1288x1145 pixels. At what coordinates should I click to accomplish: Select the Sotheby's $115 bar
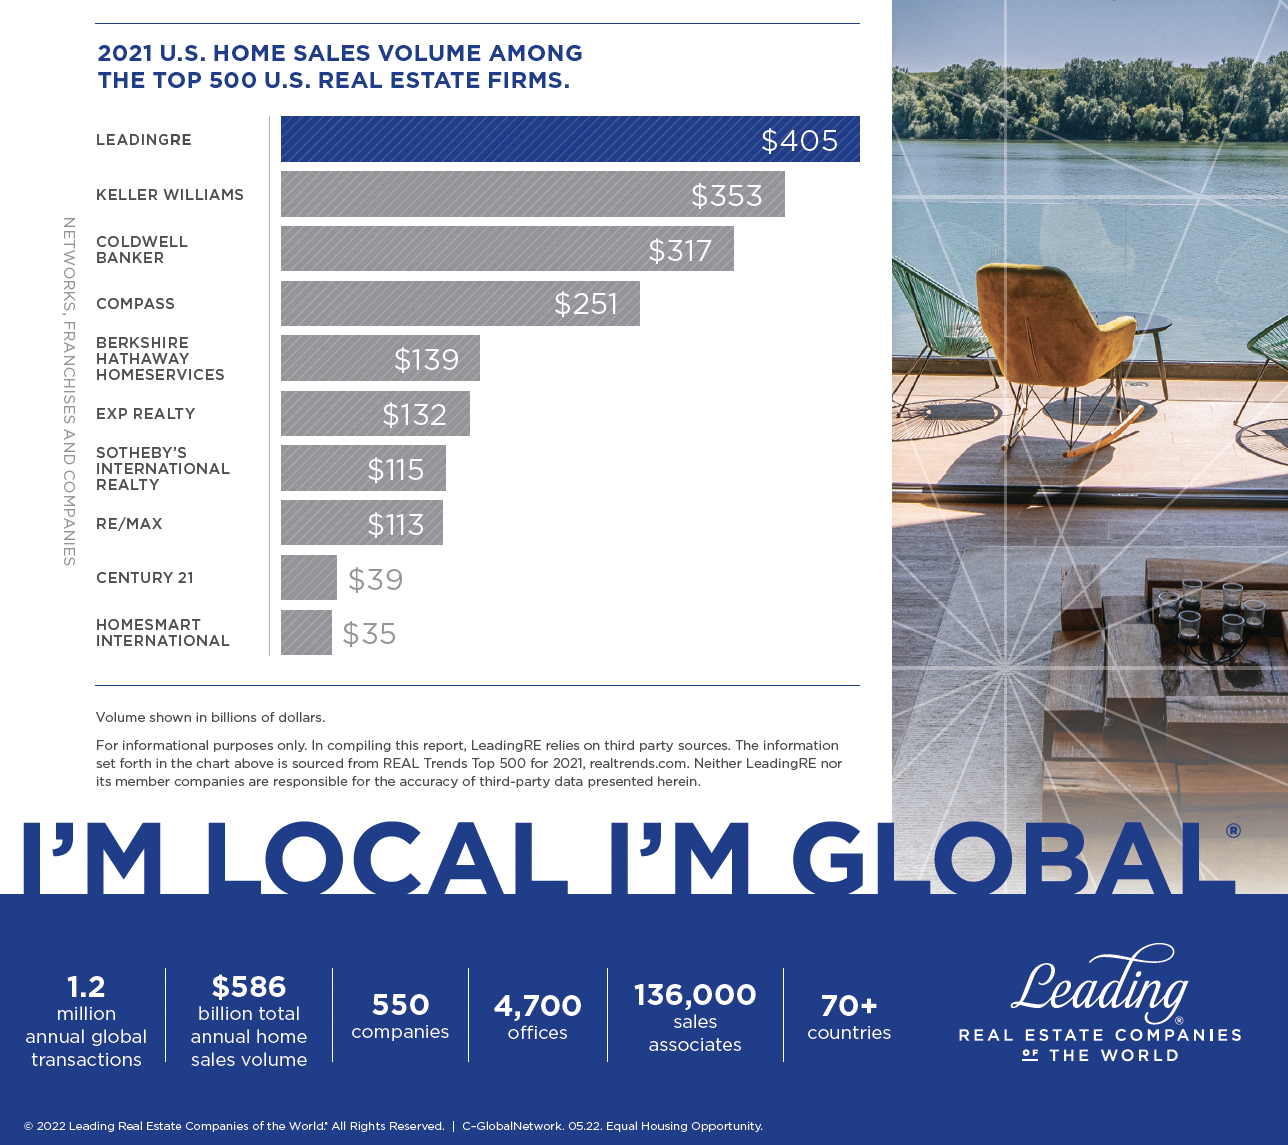(363, 468)
